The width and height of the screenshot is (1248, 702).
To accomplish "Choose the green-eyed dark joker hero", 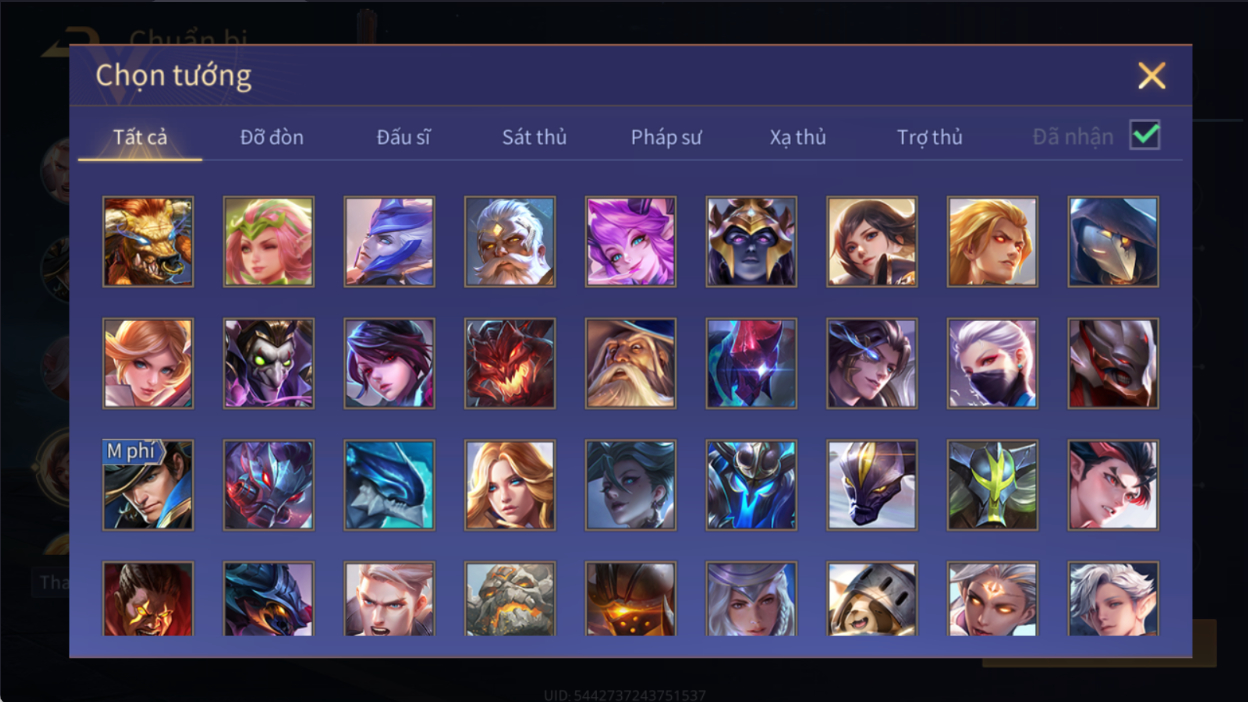I will (269, 363).
